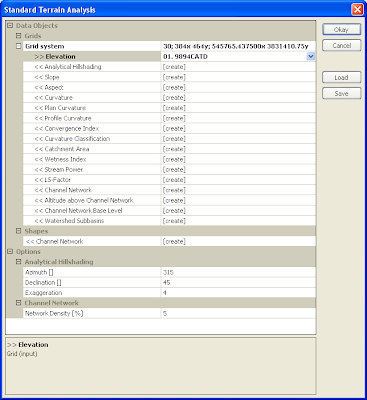
Task: Click the Exaggeration value 4
Action: (165, 293)
